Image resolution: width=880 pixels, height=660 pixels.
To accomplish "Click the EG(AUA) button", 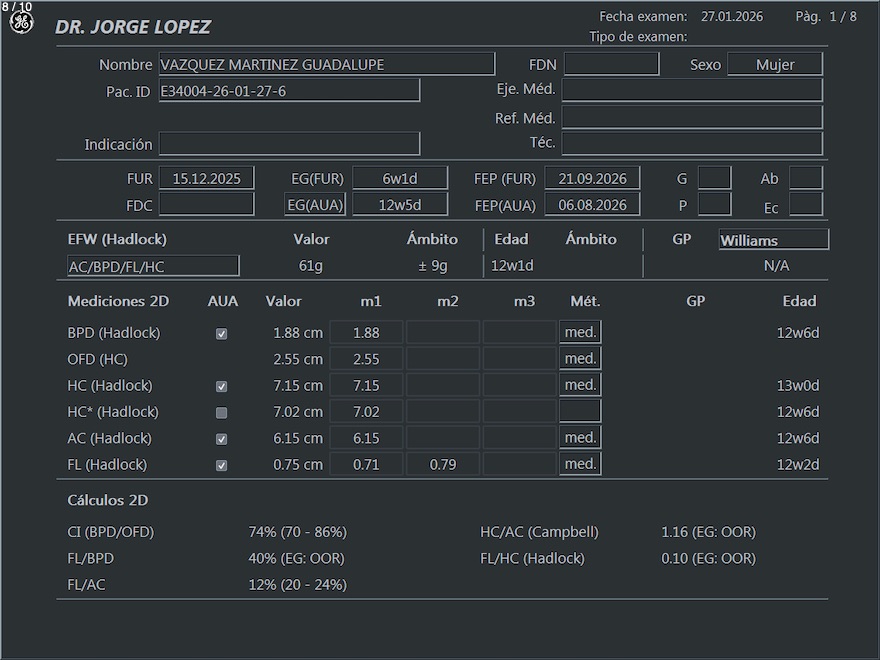I will click(315, 205).
